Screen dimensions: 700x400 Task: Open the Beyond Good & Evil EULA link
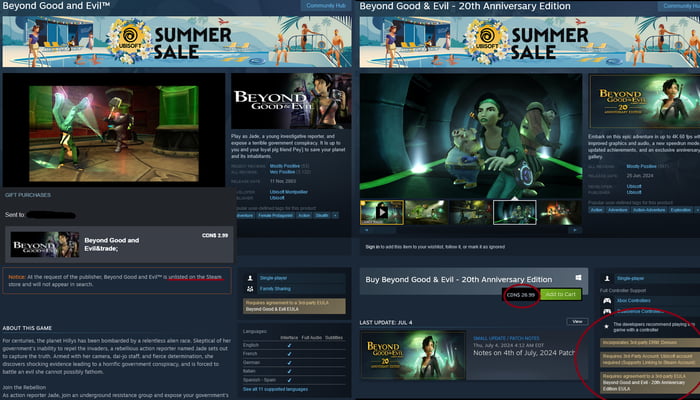pyautogui.click(x=273, y=311)
